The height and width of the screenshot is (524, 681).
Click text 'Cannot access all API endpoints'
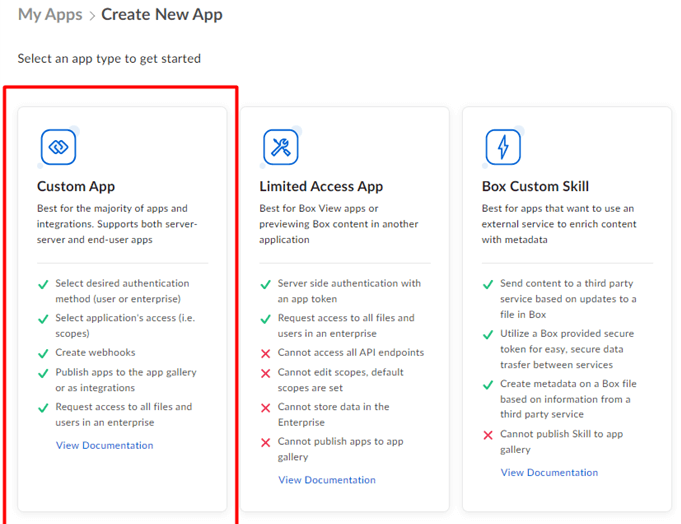click(x=350, y=353)
